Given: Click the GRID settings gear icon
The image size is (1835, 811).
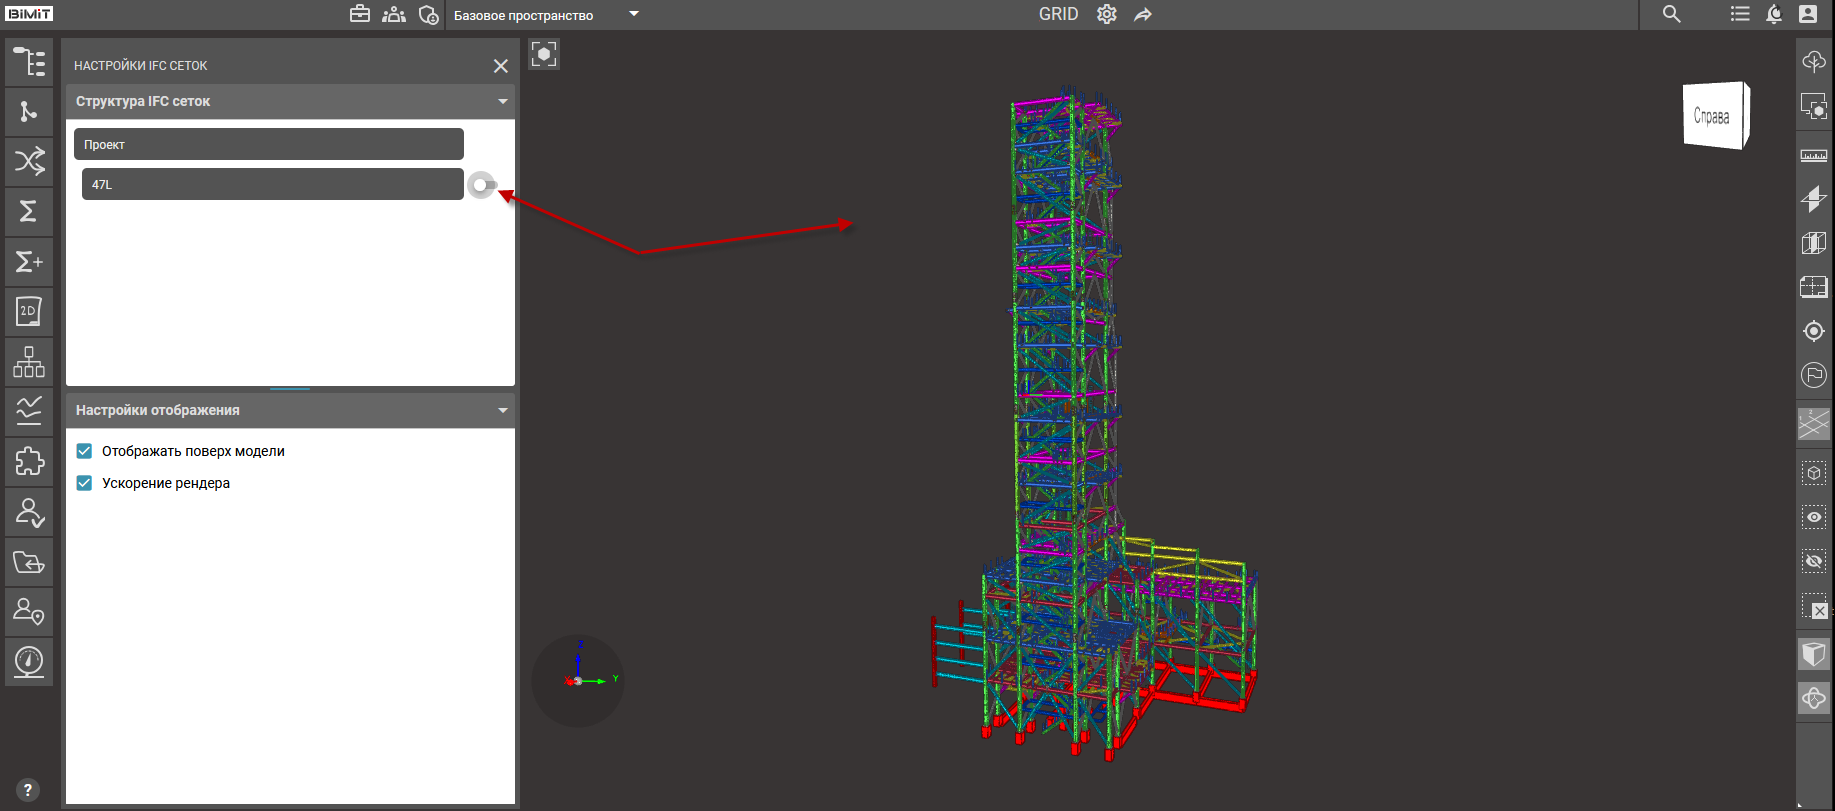Looking at the screenshot, I should (x=1106, y=14).
